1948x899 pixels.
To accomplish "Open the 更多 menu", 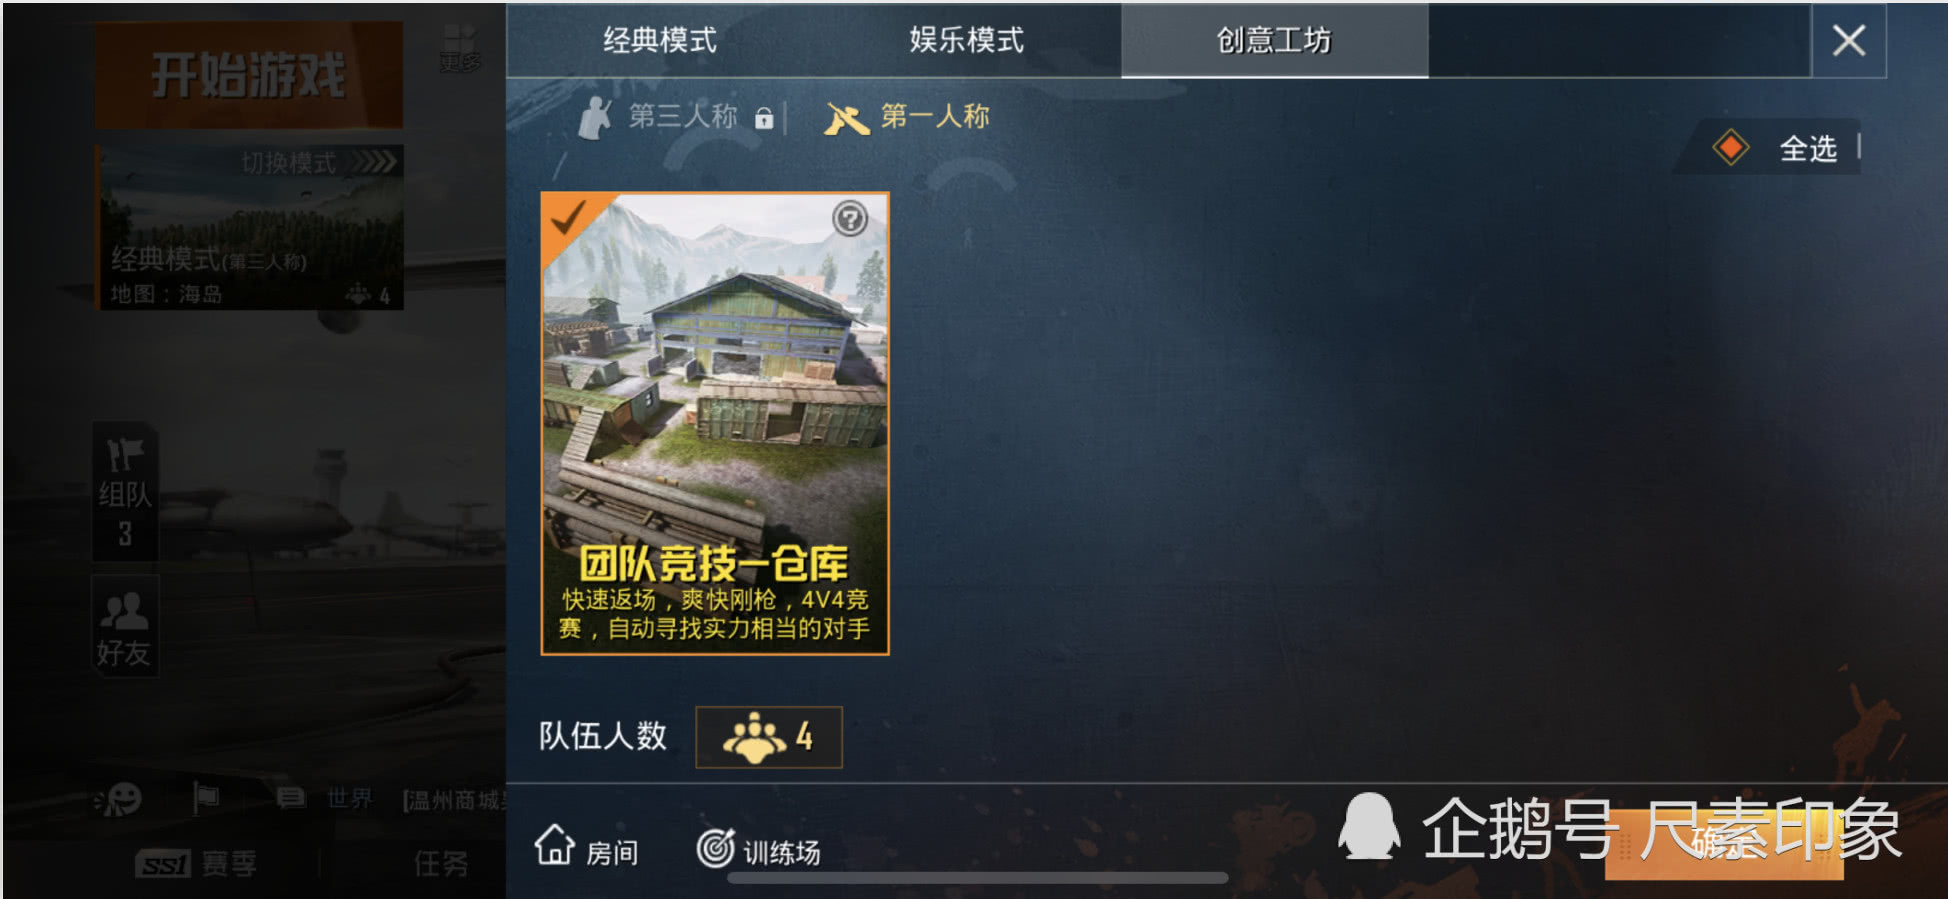I will click(x=460, y=48).
